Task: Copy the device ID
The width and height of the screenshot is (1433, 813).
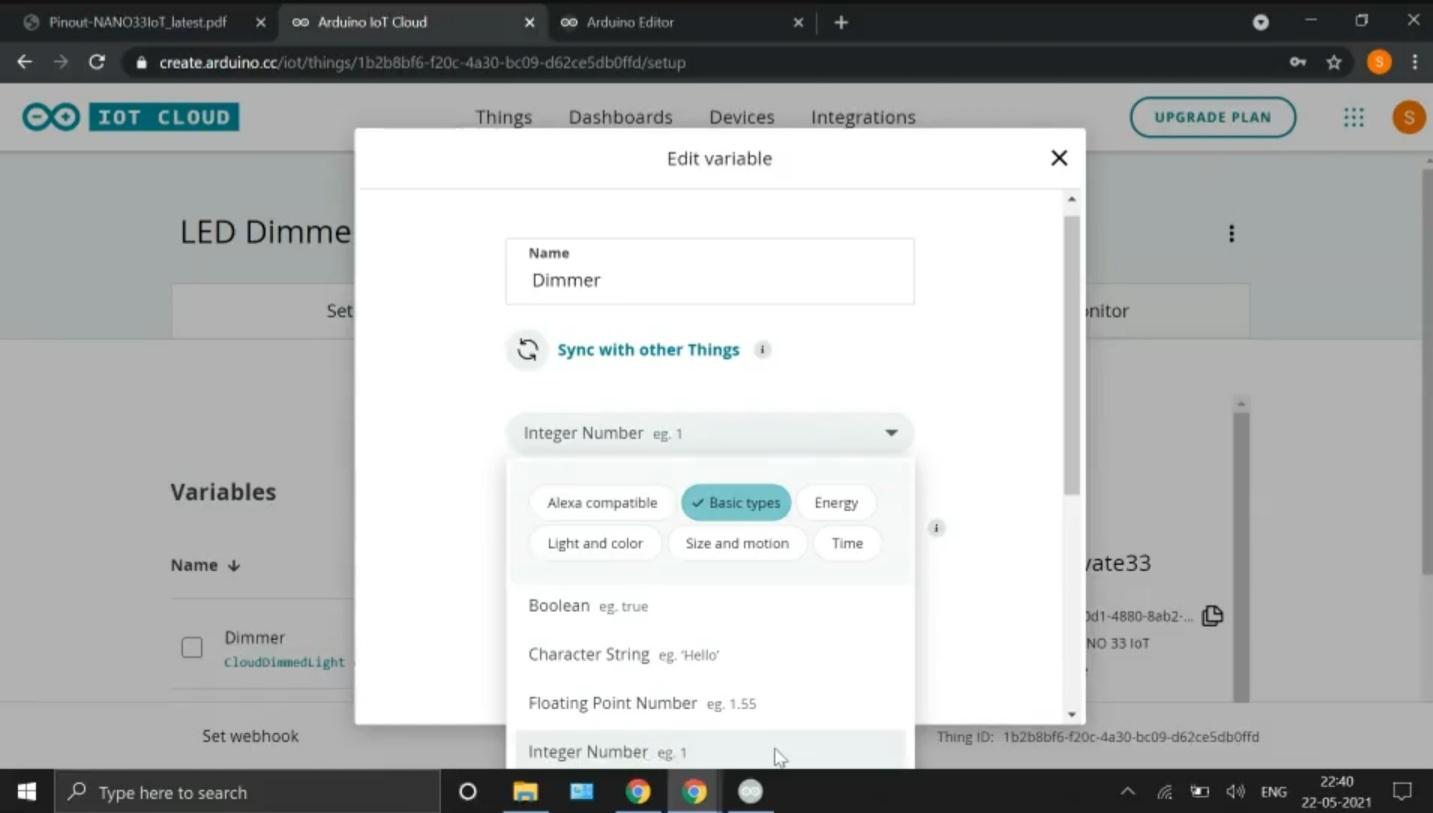Action: pyautogui.click(x=1212, y=616)
